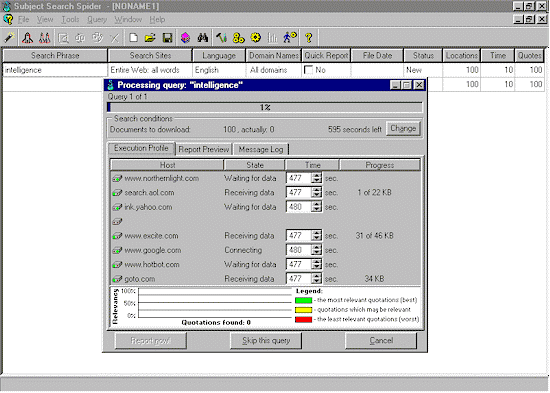Click the gray bar chart toolbar icon
Screen dimensions: 550x393
(x=273, y=38)
